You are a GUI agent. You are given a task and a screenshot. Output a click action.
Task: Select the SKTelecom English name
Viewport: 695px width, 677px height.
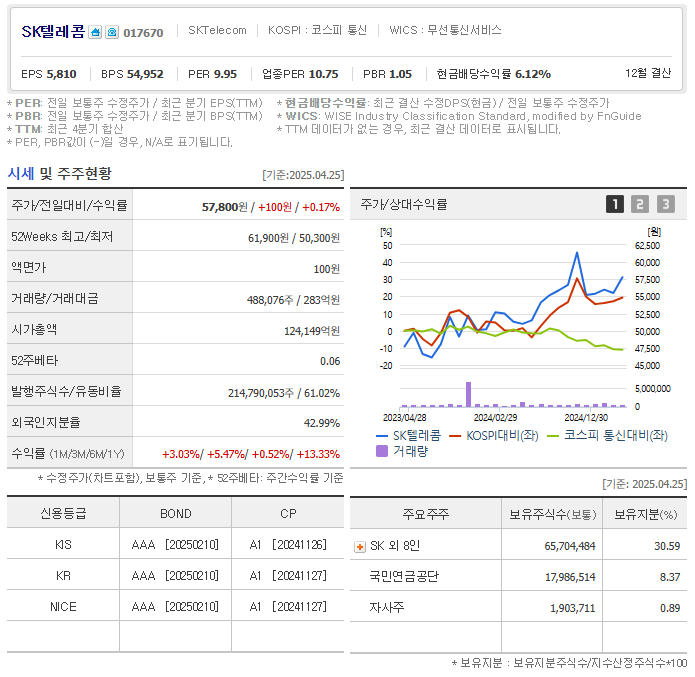coord(217,30)
